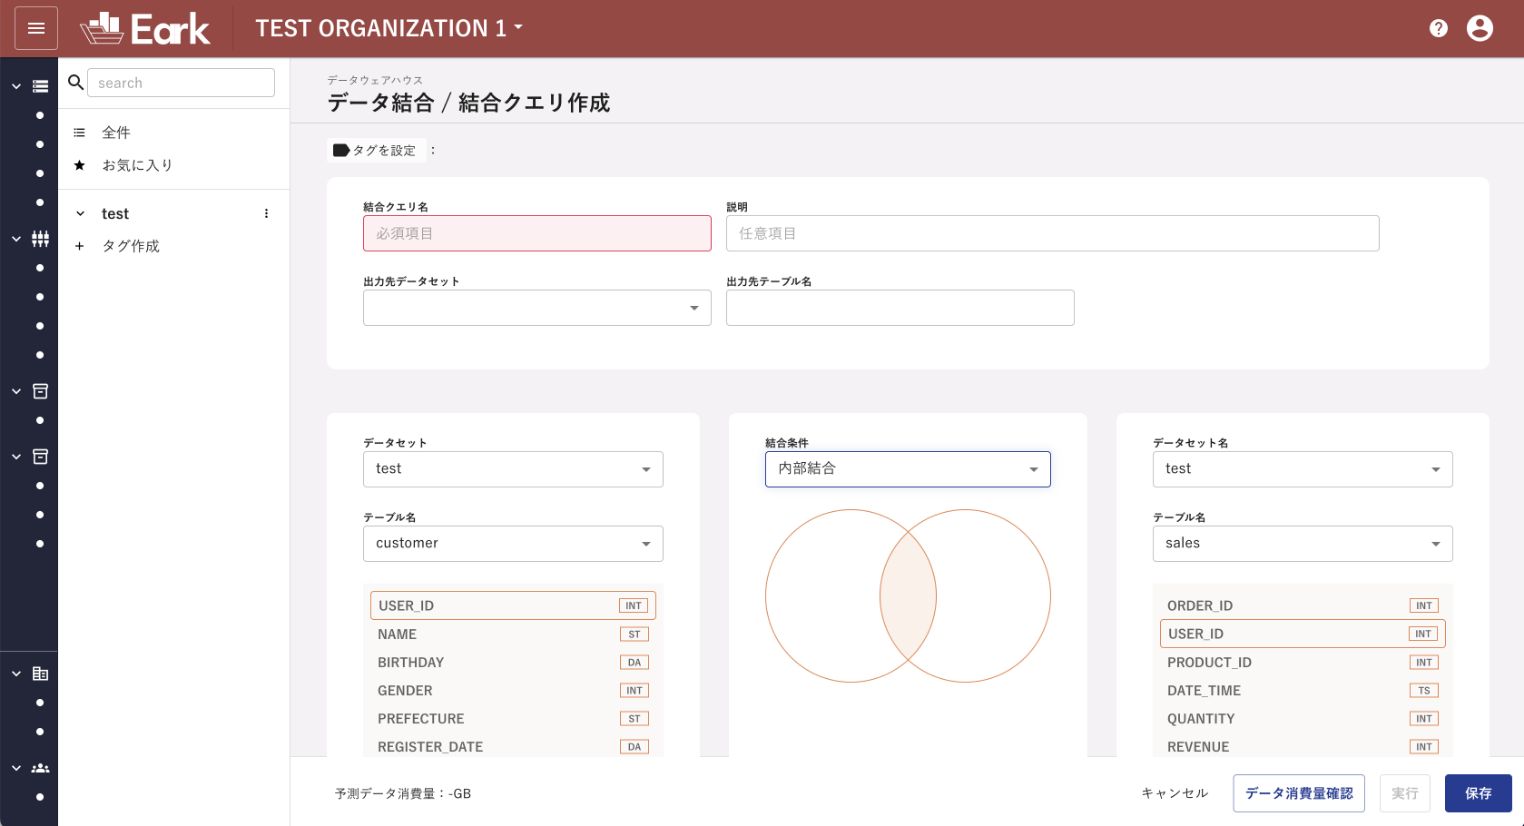Viewport: 1524px width, 826px height.
Task: Open the colon options next to タグを設定
Action: 433,150
